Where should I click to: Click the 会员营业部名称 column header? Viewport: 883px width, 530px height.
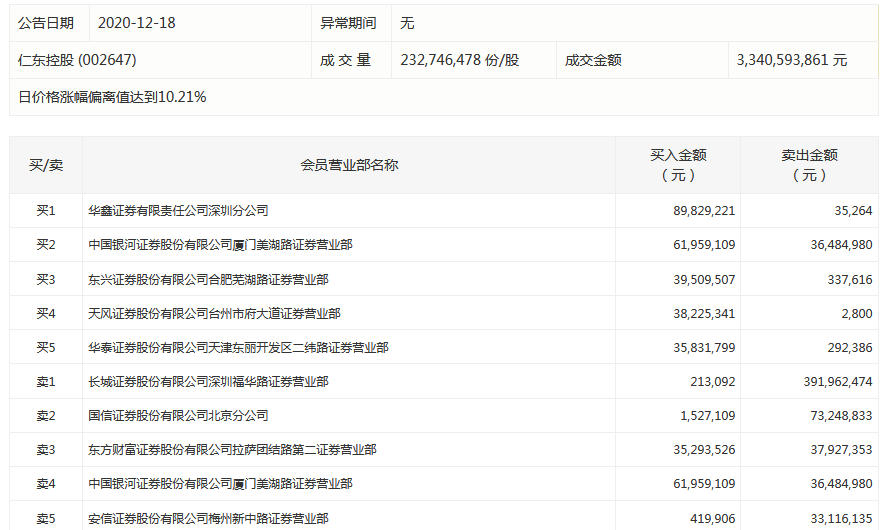tap(349, 165)
